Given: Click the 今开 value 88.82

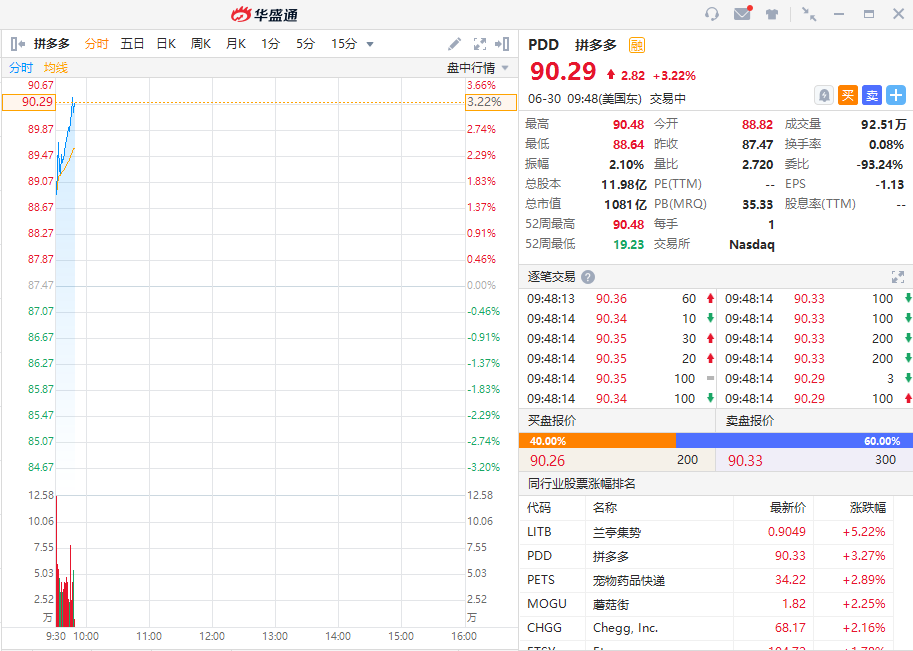Looking at the screenshot, I should pos(758,125).
